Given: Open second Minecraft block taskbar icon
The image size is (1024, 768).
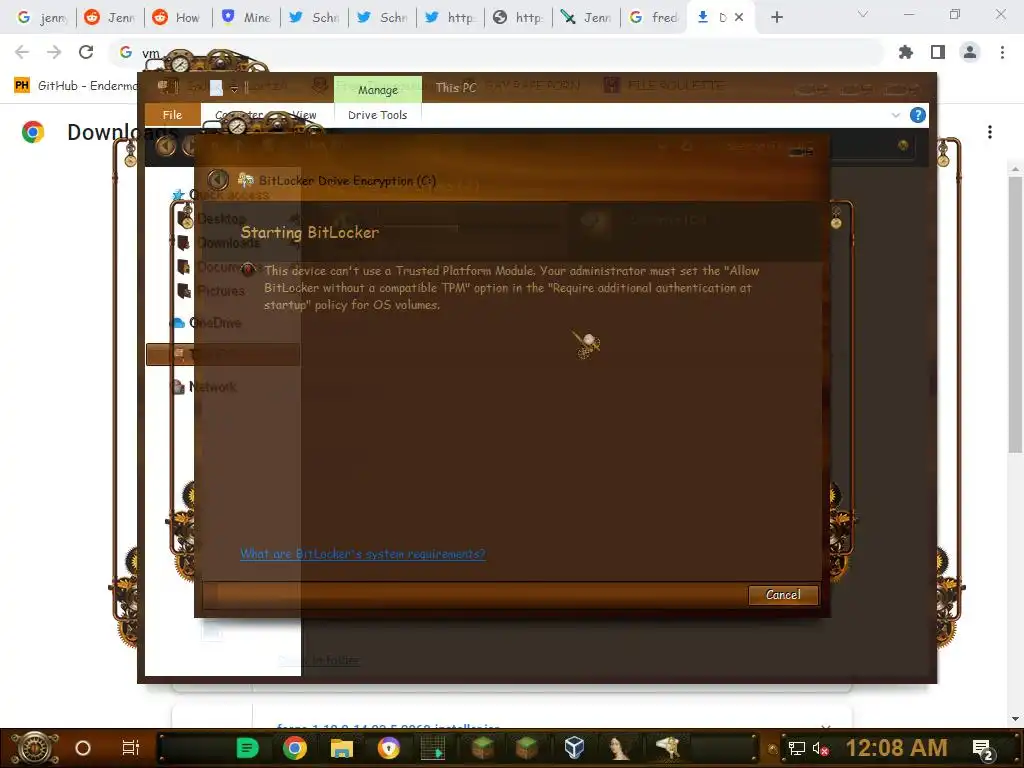Looking at the screenshot, I should coord(527,748).
